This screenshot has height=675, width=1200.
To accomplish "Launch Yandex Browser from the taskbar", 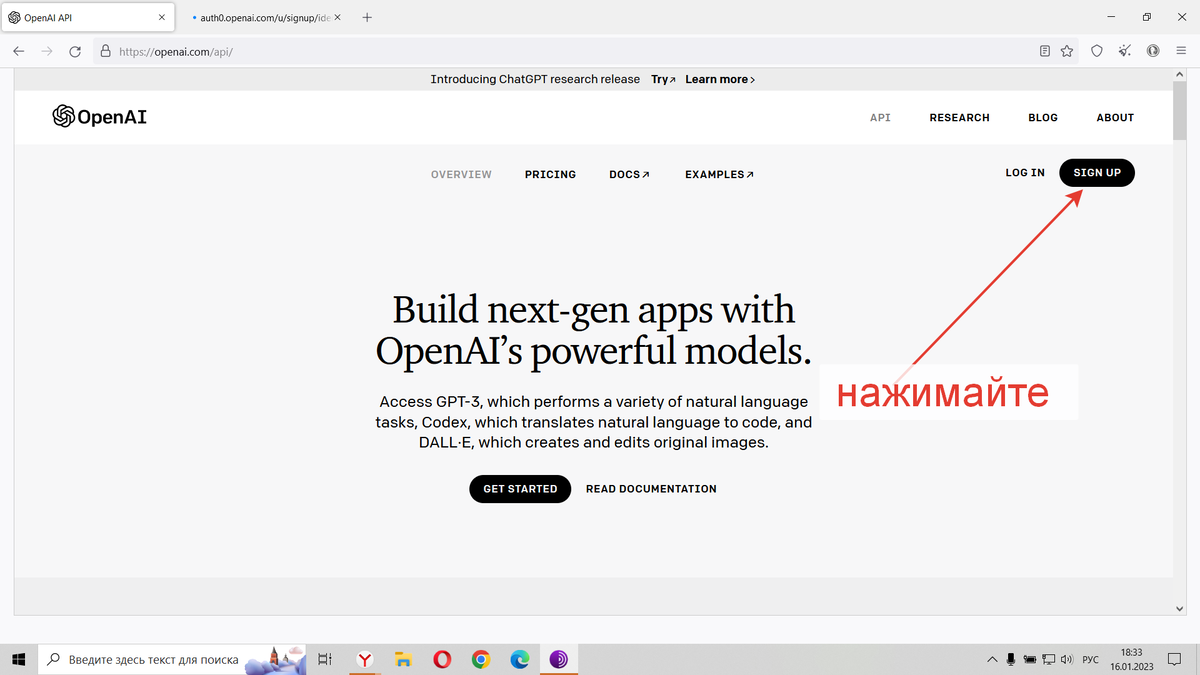I will 366,659.
